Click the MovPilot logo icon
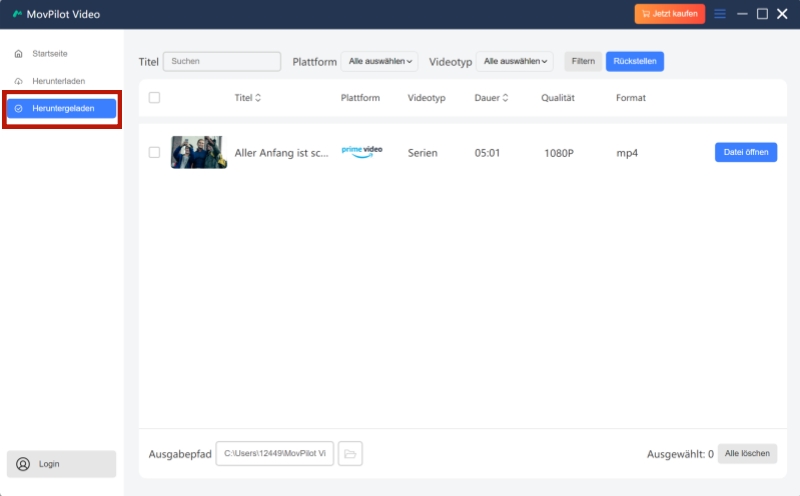The image size is (800, 496). pyautogui.click(x=17, y=14)
